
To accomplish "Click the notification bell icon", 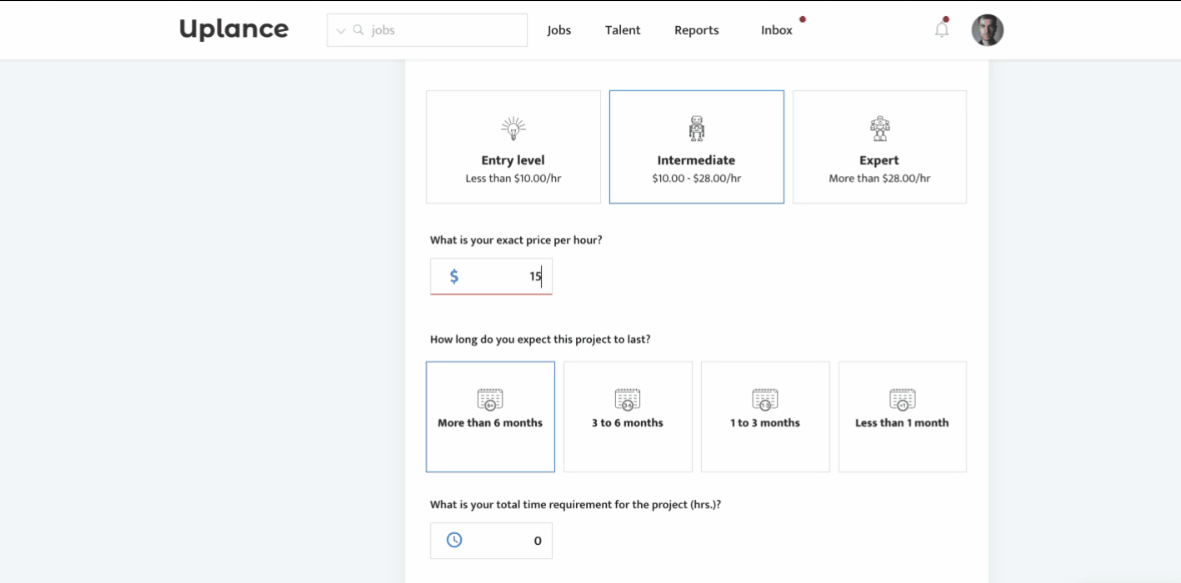I will pyautogui.click(x=941, y=30).
